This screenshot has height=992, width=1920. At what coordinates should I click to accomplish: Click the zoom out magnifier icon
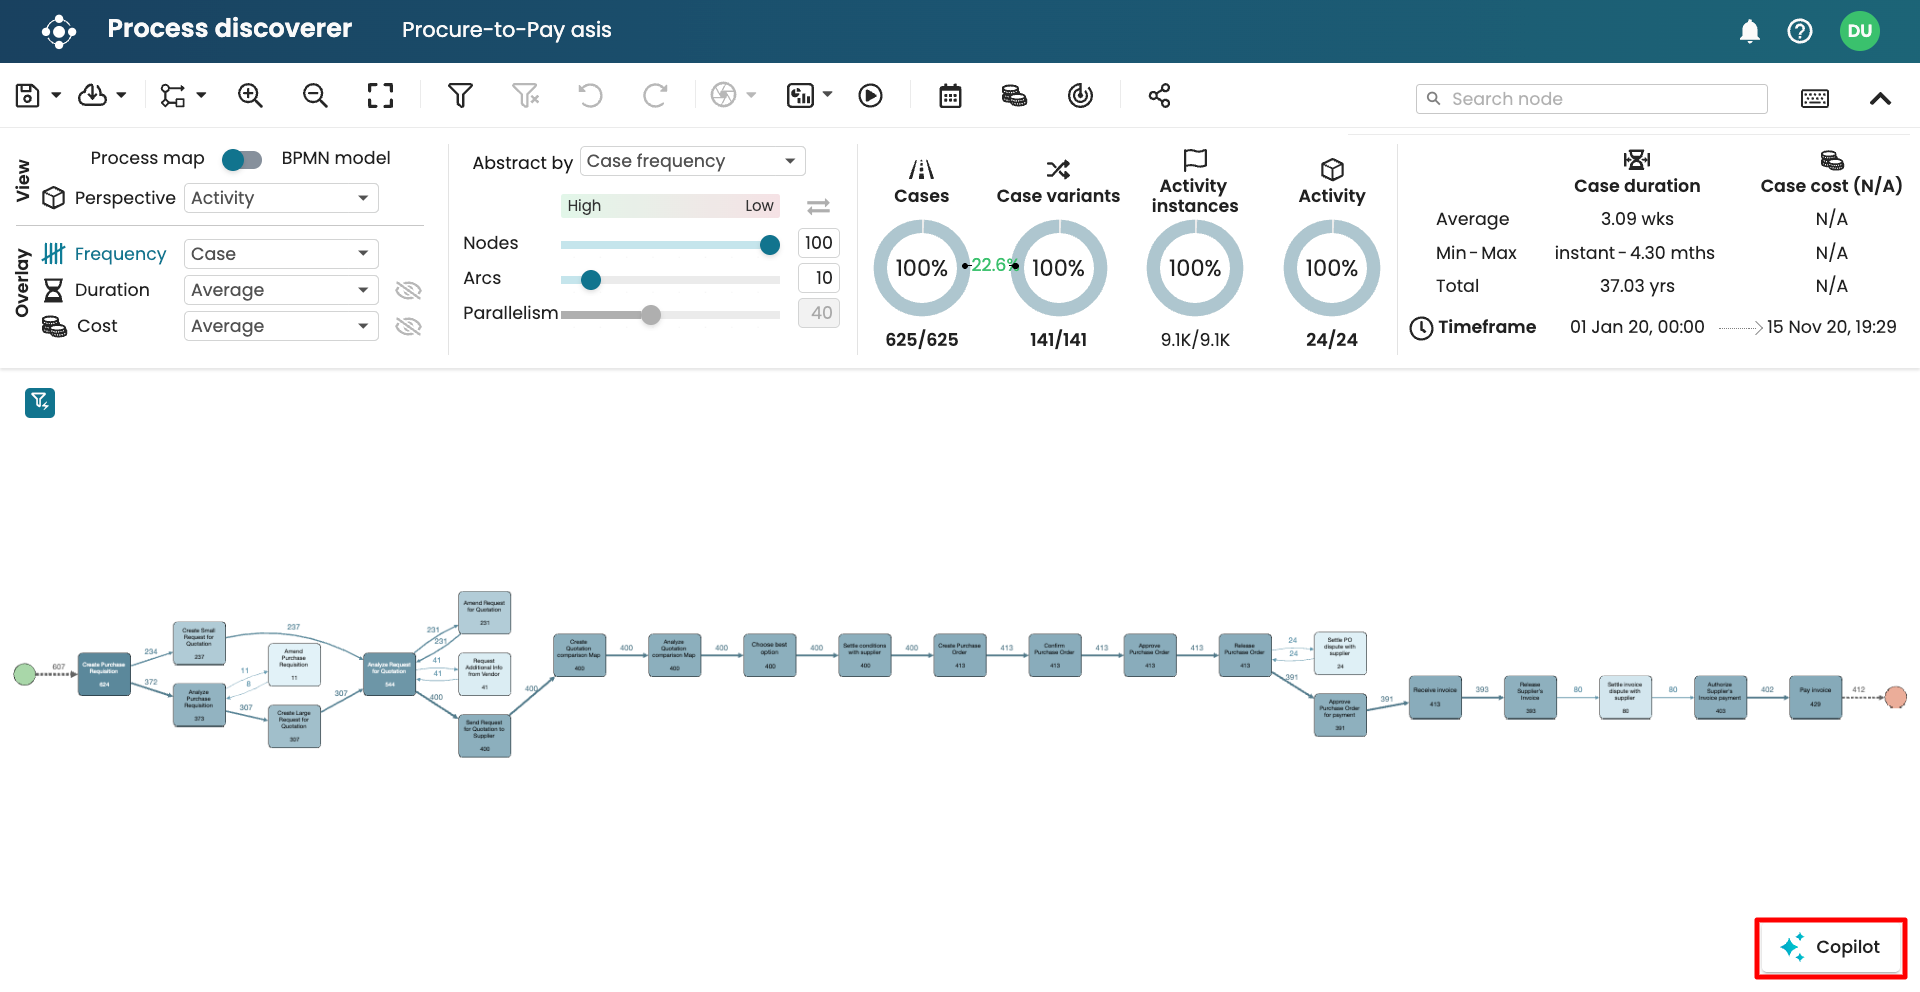click(x=315, y=96)
